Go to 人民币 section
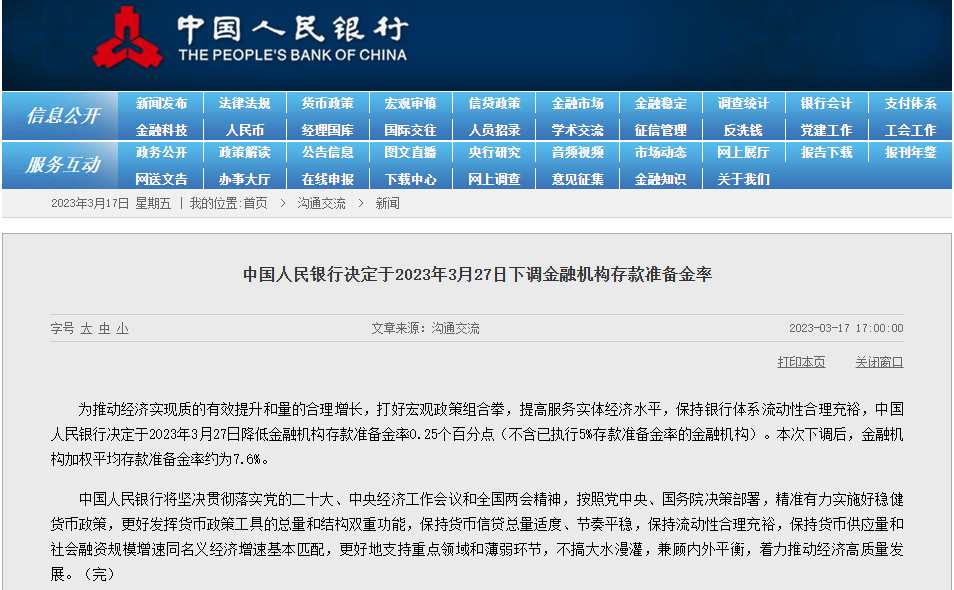 click(245, 130)
